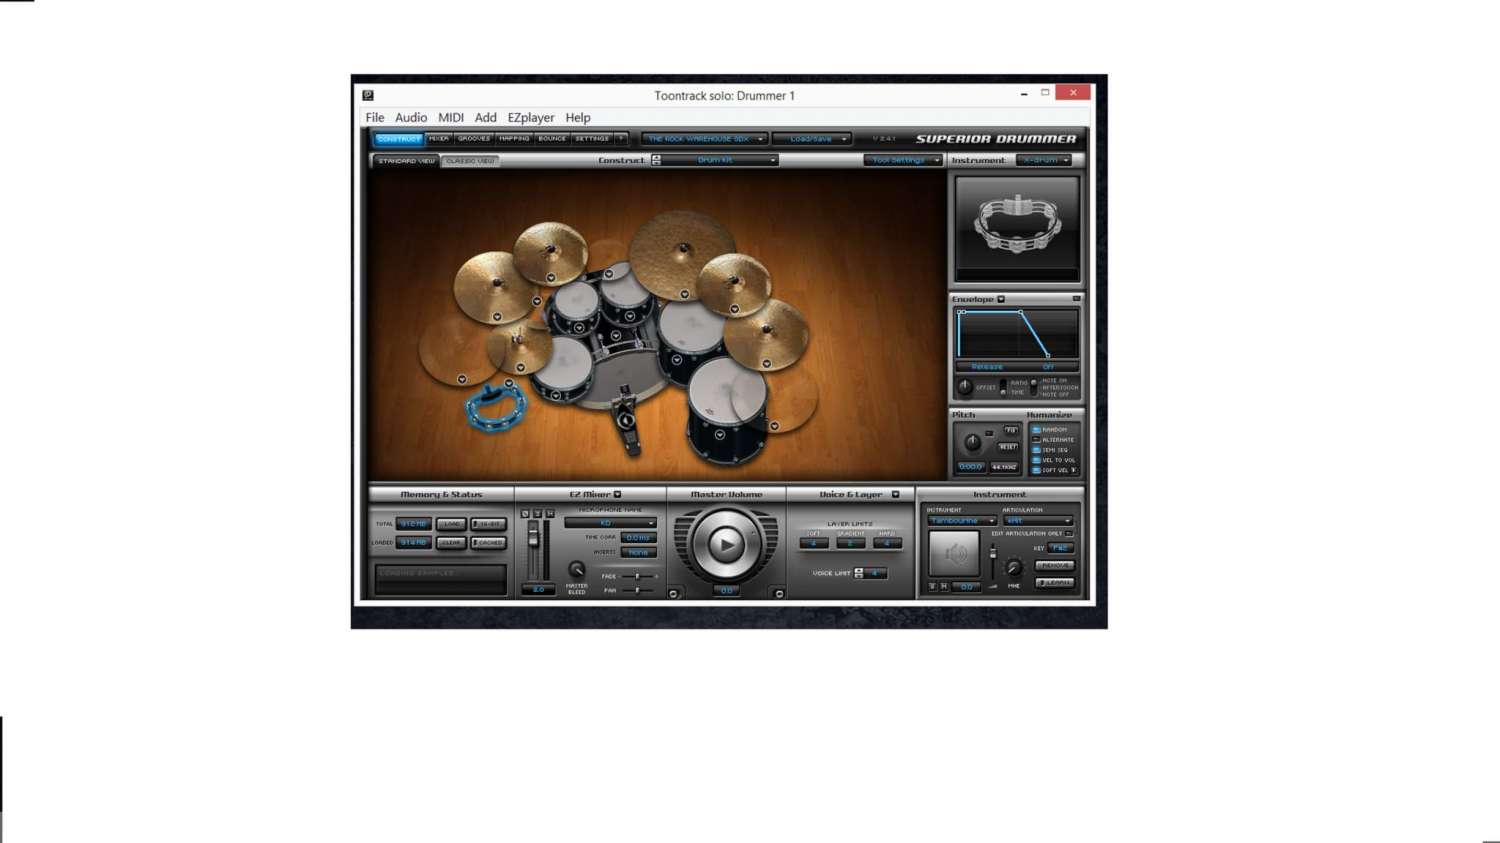This screenshot has width=1500, height=843.
Task: Click the Pitch knob
Action: [x=972, y=441]
